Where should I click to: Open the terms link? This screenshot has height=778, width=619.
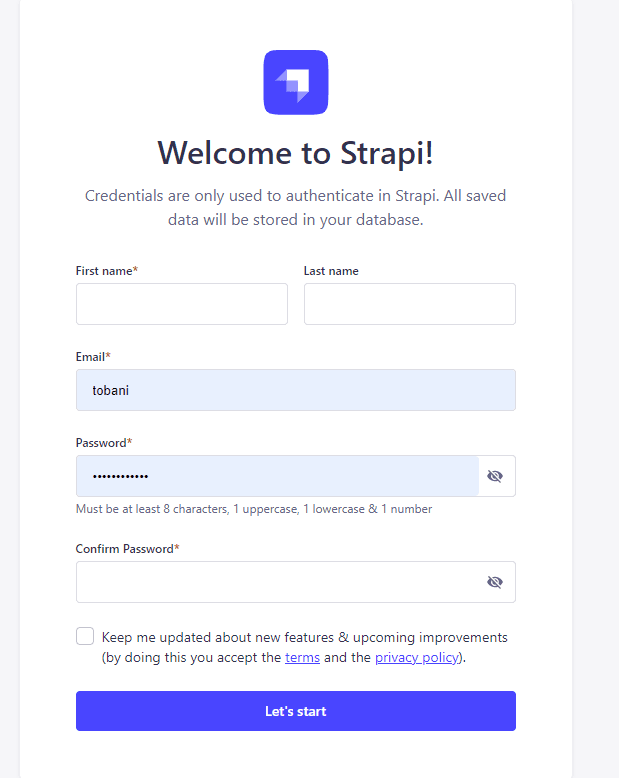[302, 657]
